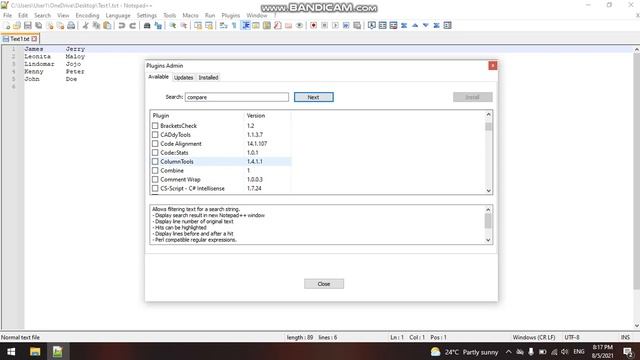Screen dimensions: 640x360
Task: Toggle Word Wrap toolbar icon
Action: (x=223, y=25)
